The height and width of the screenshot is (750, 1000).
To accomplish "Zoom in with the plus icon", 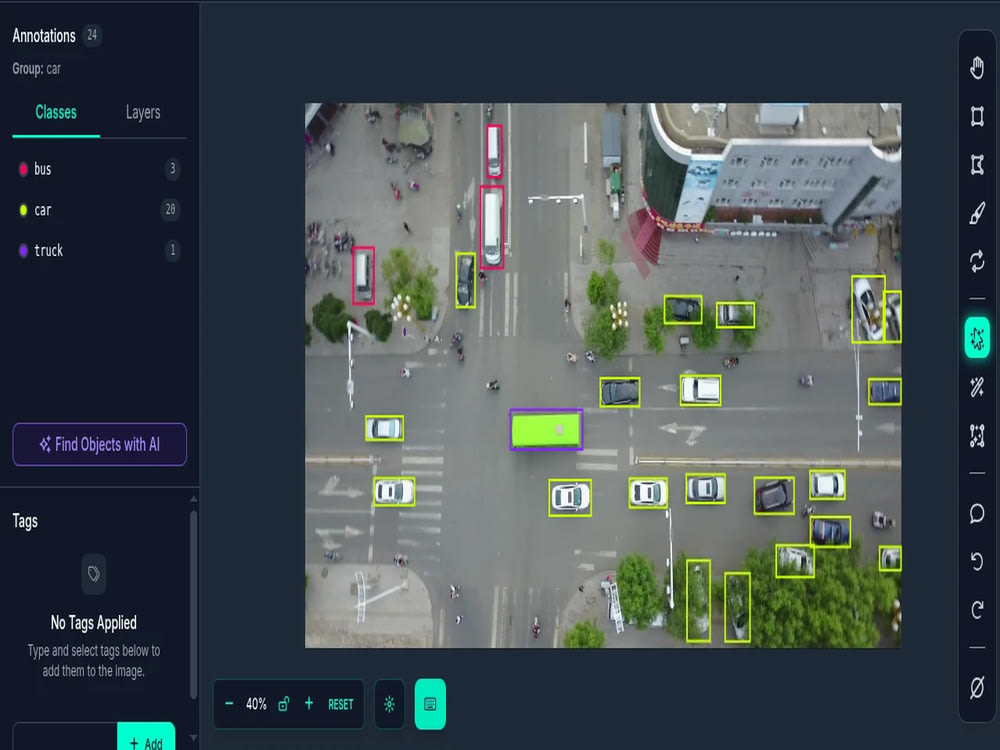I will (x=309, y=703).
